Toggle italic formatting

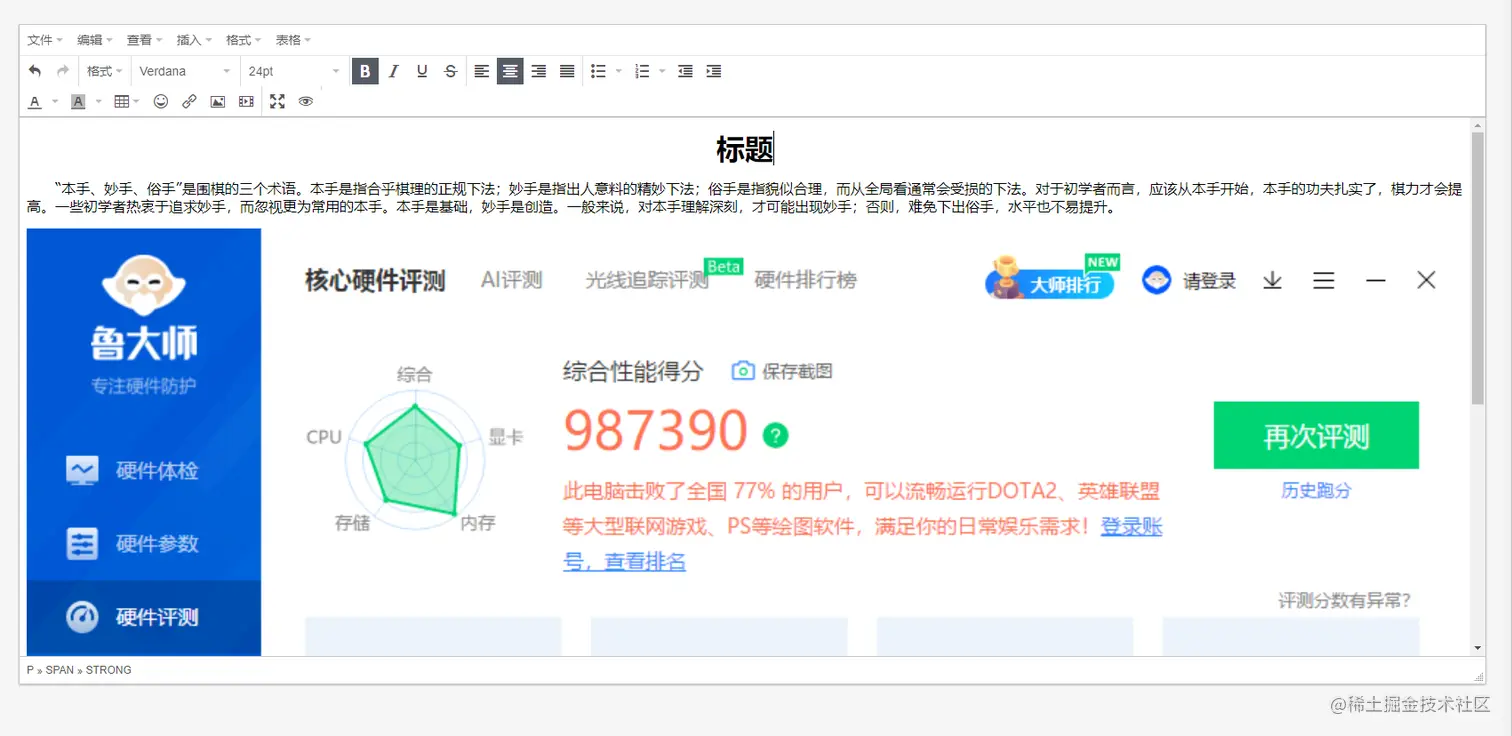[x=394, y=71]
